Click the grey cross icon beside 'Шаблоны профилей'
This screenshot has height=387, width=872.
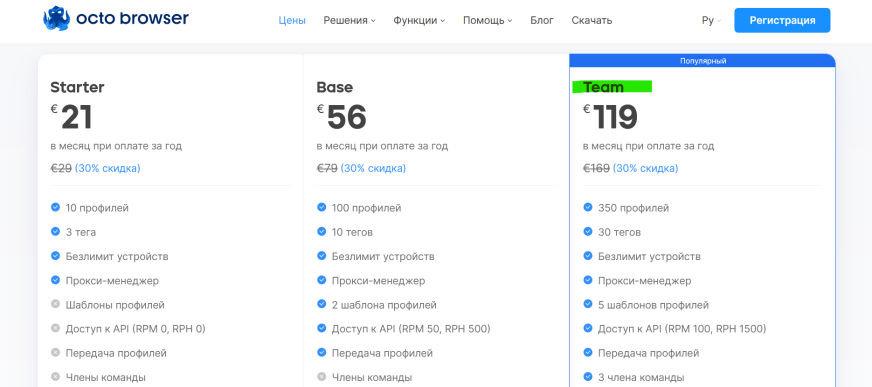point(55,305)
